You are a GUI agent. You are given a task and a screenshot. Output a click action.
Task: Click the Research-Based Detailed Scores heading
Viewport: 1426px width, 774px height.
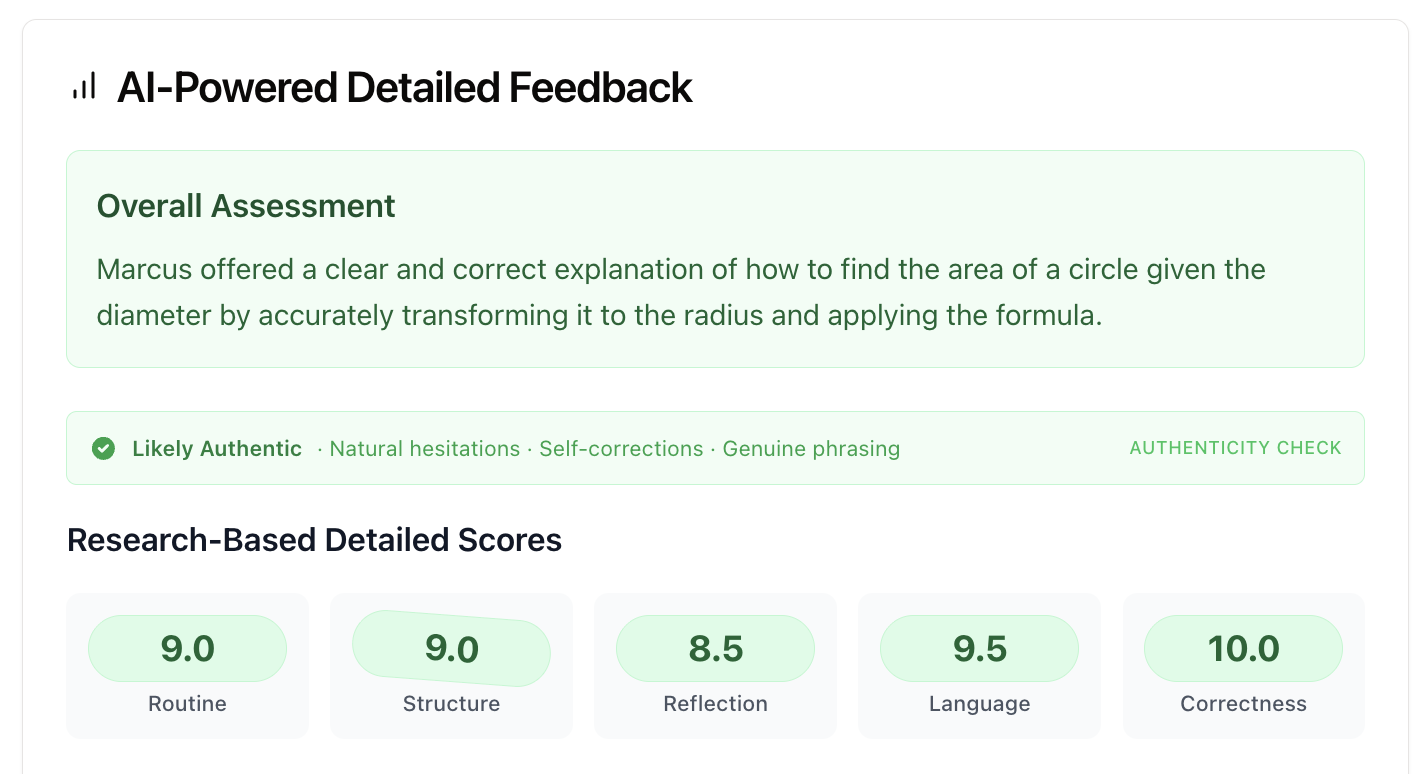pos(314,540)
